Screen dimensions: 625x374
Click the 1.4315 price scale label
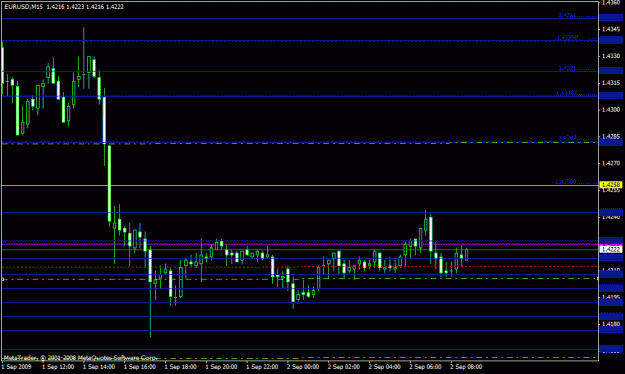[611, 83]
